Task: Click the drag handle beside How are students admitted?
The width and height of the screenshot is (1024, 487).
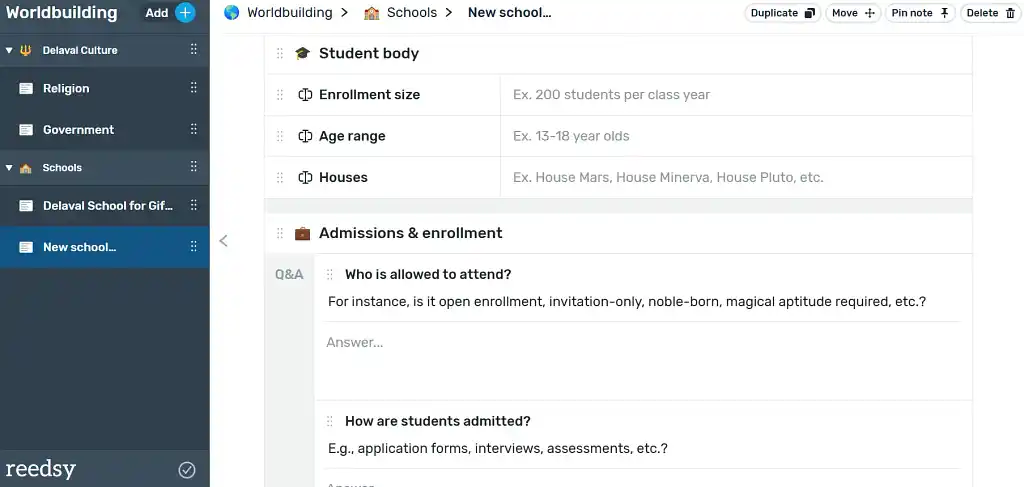Action: click(330, 421)
